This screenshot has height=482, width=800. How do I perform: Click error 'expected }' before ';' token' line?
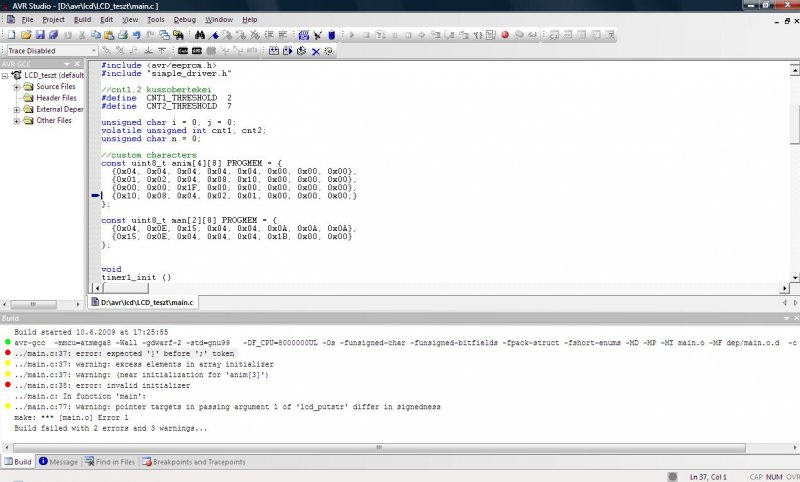(x=124, y=353)
